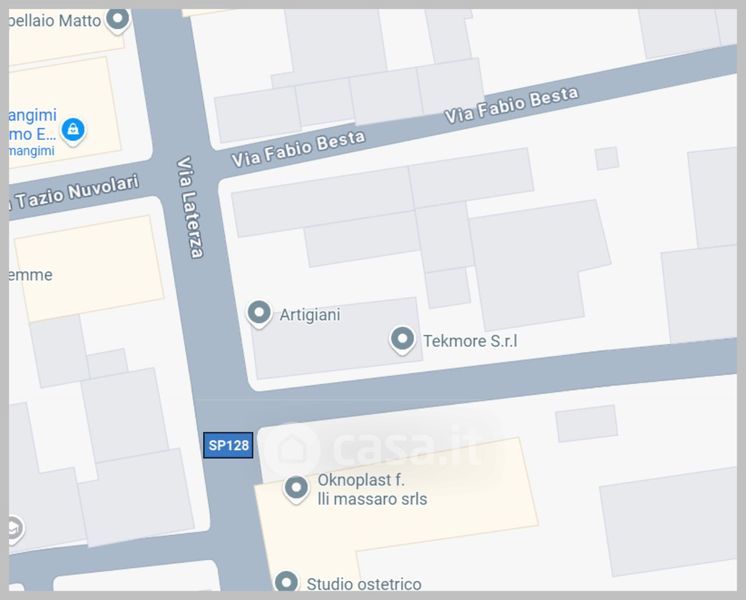Select the Studio ostetrico text label
The width and height of the screenshot is (746, 600).
(x=364, y=584)
